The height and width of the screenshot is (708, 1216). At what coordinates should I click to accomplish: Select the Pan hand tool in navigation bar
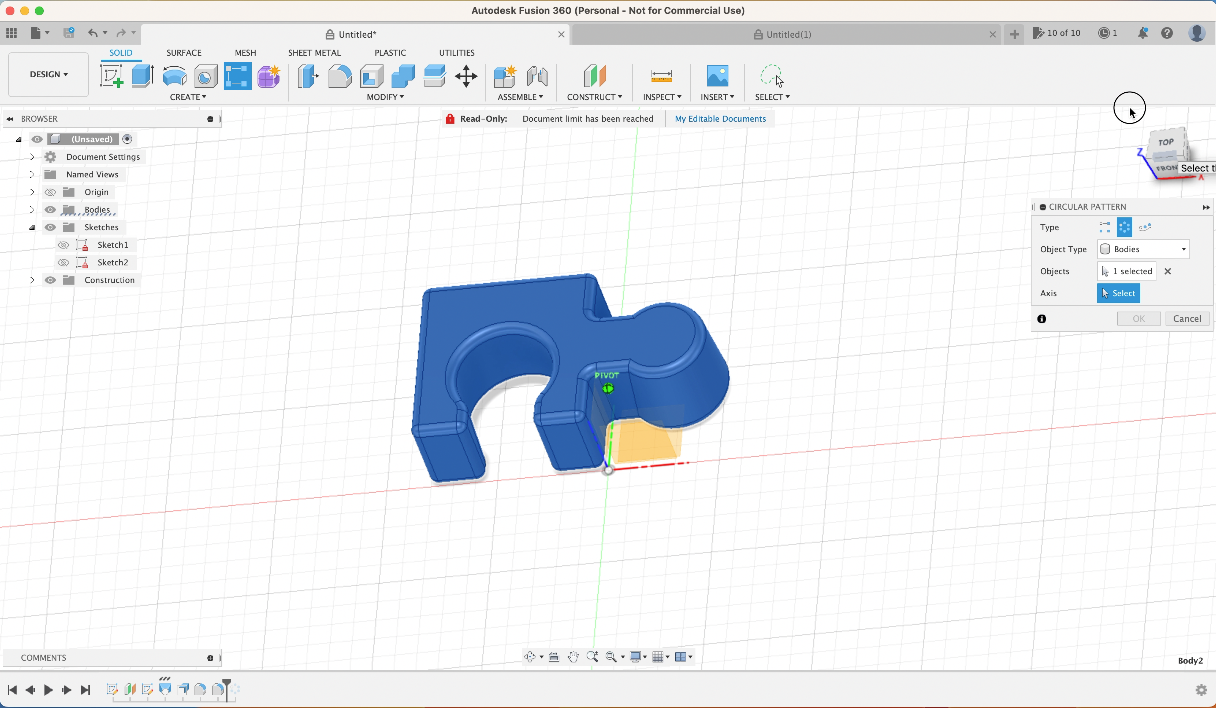tap(573, 657)
